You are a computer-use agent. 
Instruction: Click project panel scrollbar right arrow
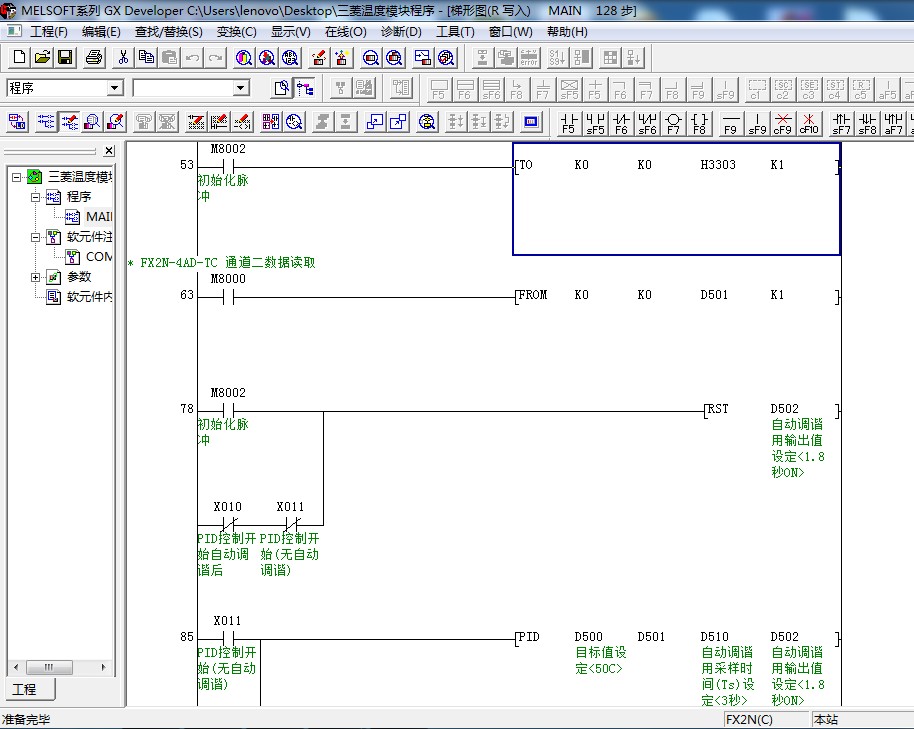(104, 667)
